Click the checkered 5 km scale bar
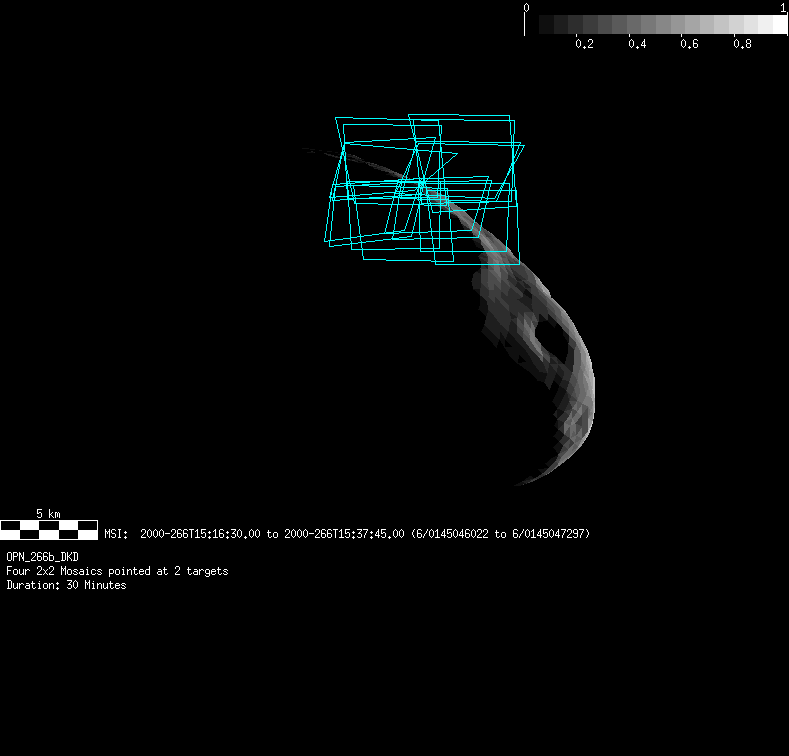 point(49,529)
